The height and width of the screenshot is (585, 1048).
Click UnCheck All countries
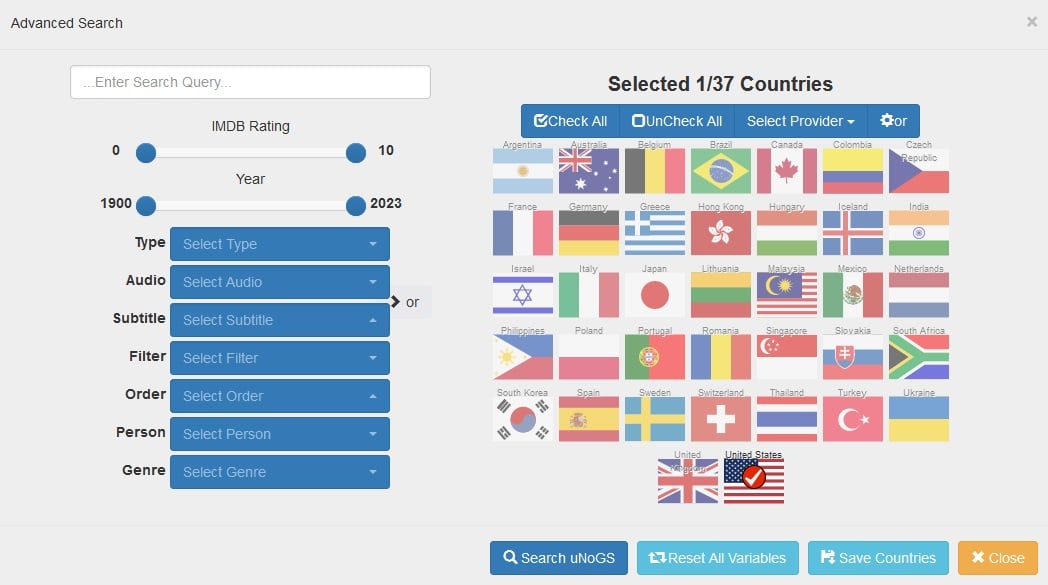point(677,121)
